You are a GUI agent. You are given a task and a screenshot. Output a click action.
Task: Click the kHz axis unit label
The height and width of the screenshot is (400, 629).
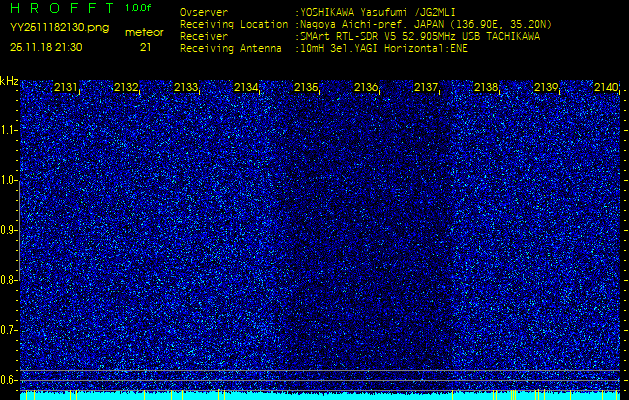pos(9,82)
